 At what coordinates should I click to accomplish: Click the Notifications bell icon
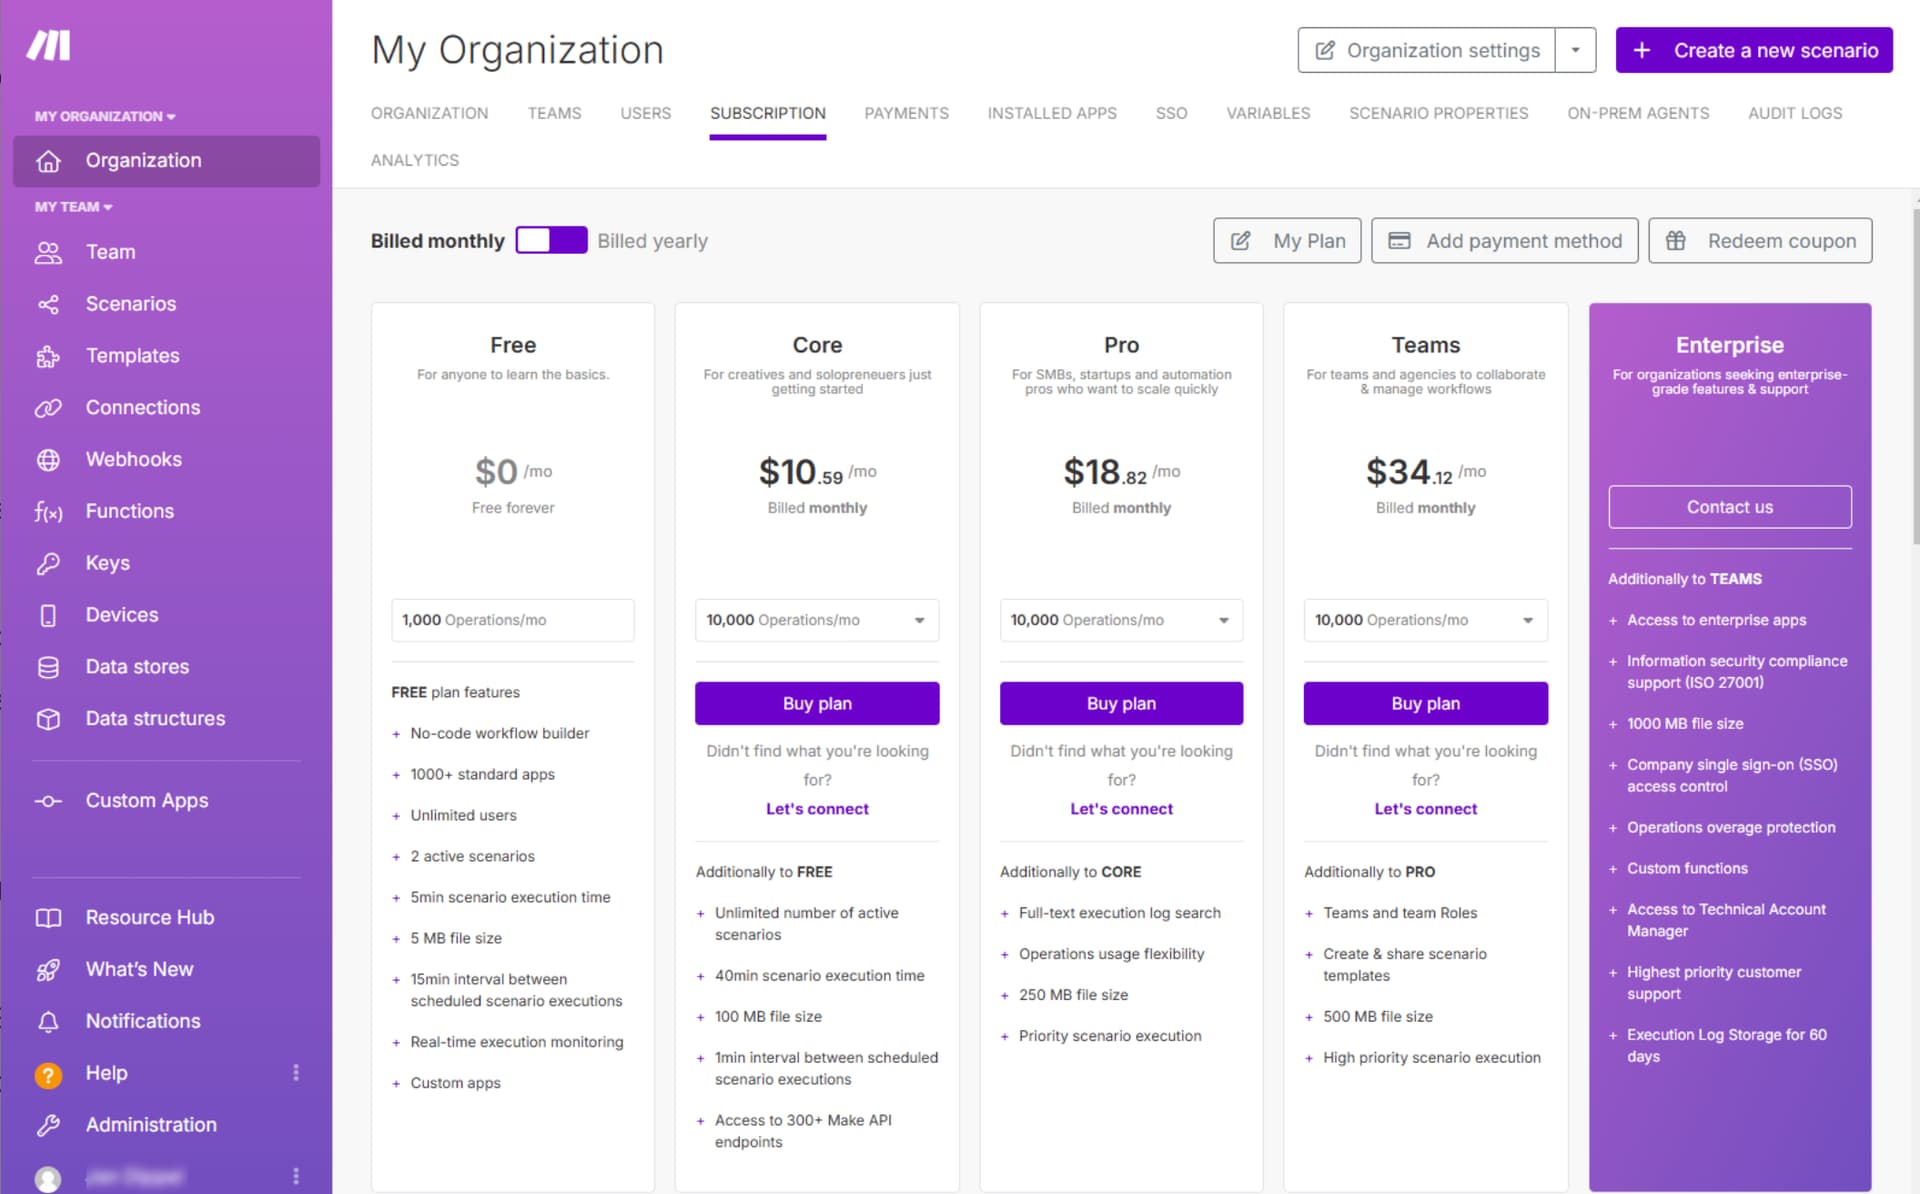(48, 1022)
